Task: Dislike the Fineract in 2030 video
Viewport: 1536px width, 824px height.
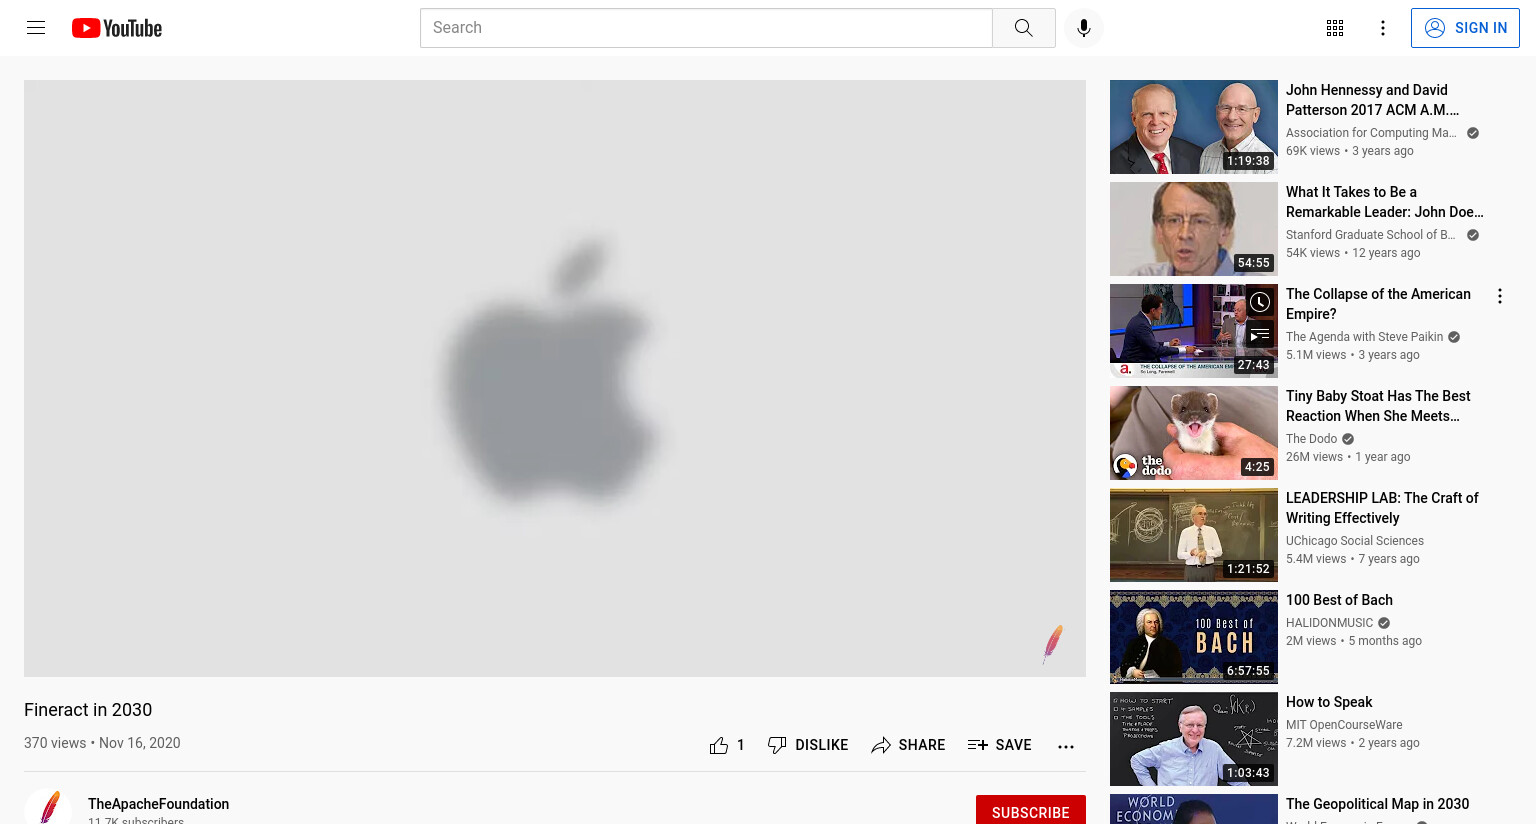Action: [x=808, y=745]
